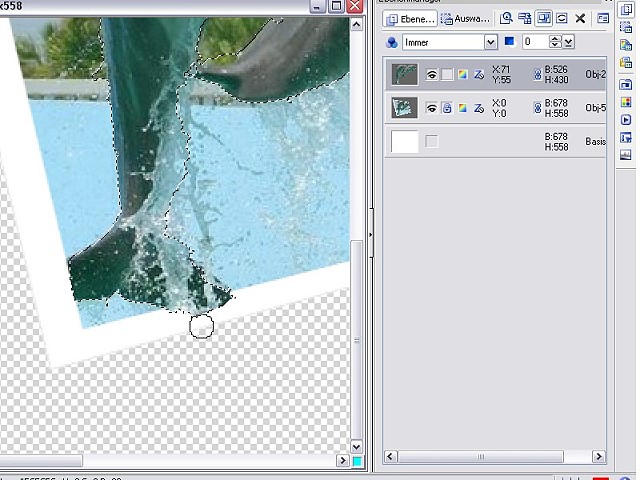Click the Z text icon on Obj-2
This screenshot has height=480, width=640.
coord(478,75)
